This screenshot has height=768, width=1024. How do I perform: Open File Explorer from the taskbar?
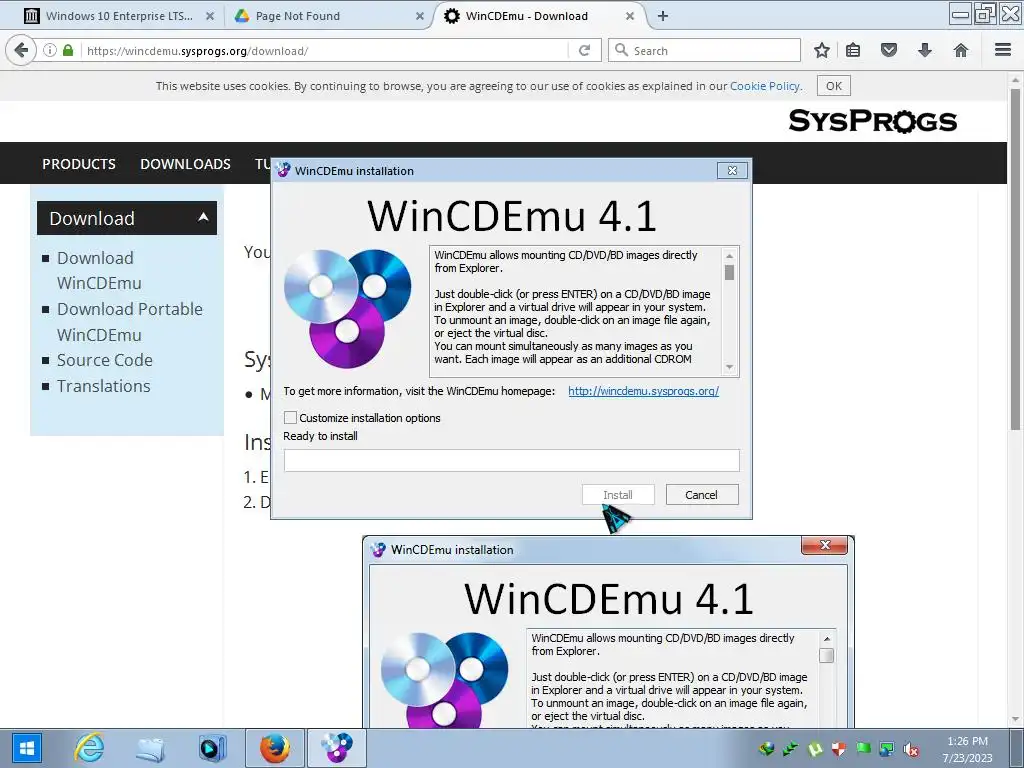(x=150, y=748)
